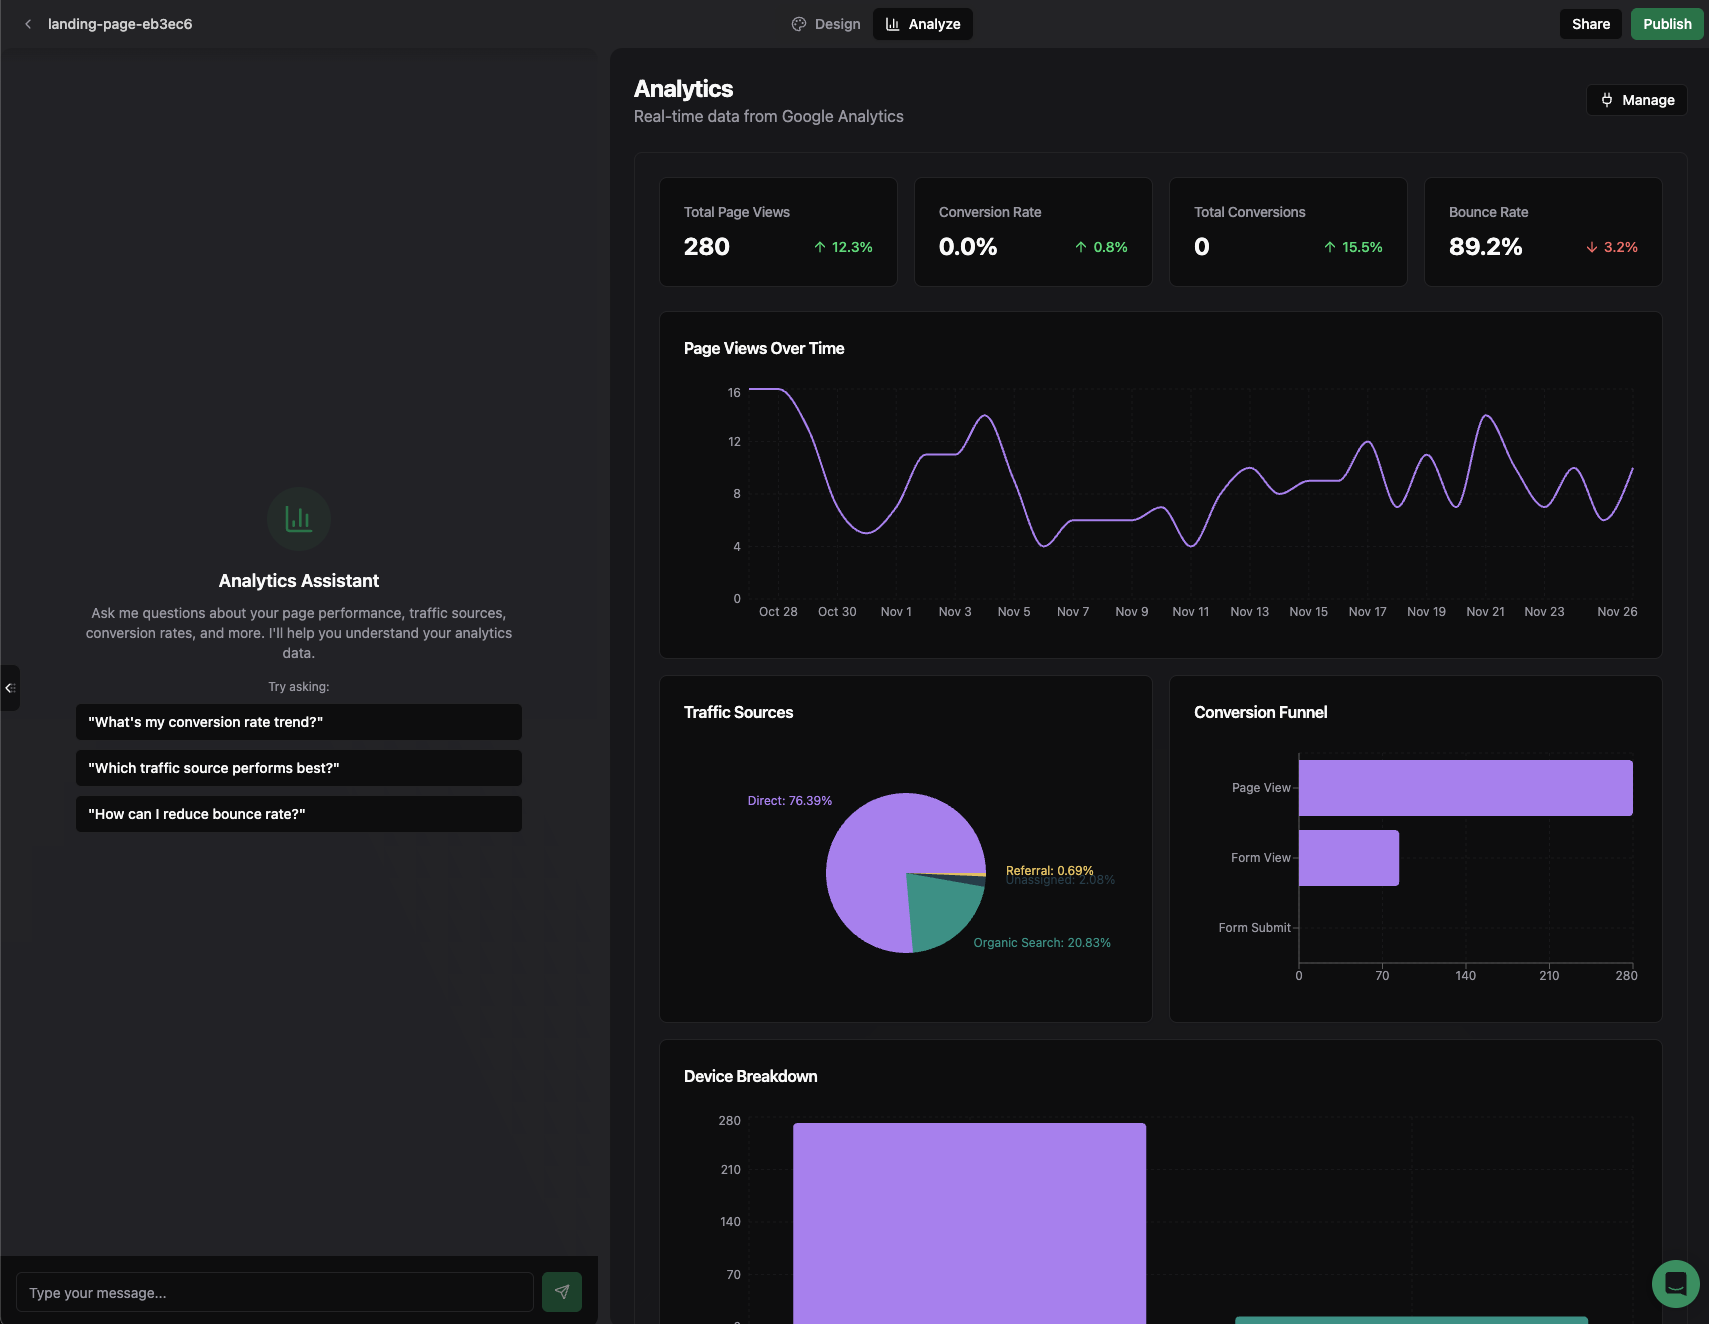Click the message input field
This screenshot has height=1324, width=1709.
pos(275,1291)
